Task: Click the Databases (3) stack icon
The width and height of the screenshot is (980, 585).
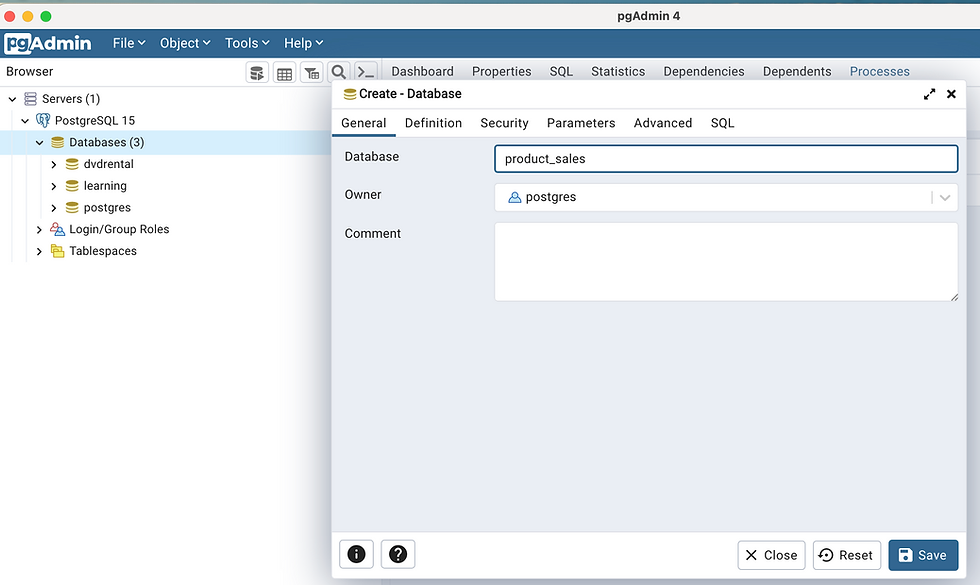Action: [58, 142]
